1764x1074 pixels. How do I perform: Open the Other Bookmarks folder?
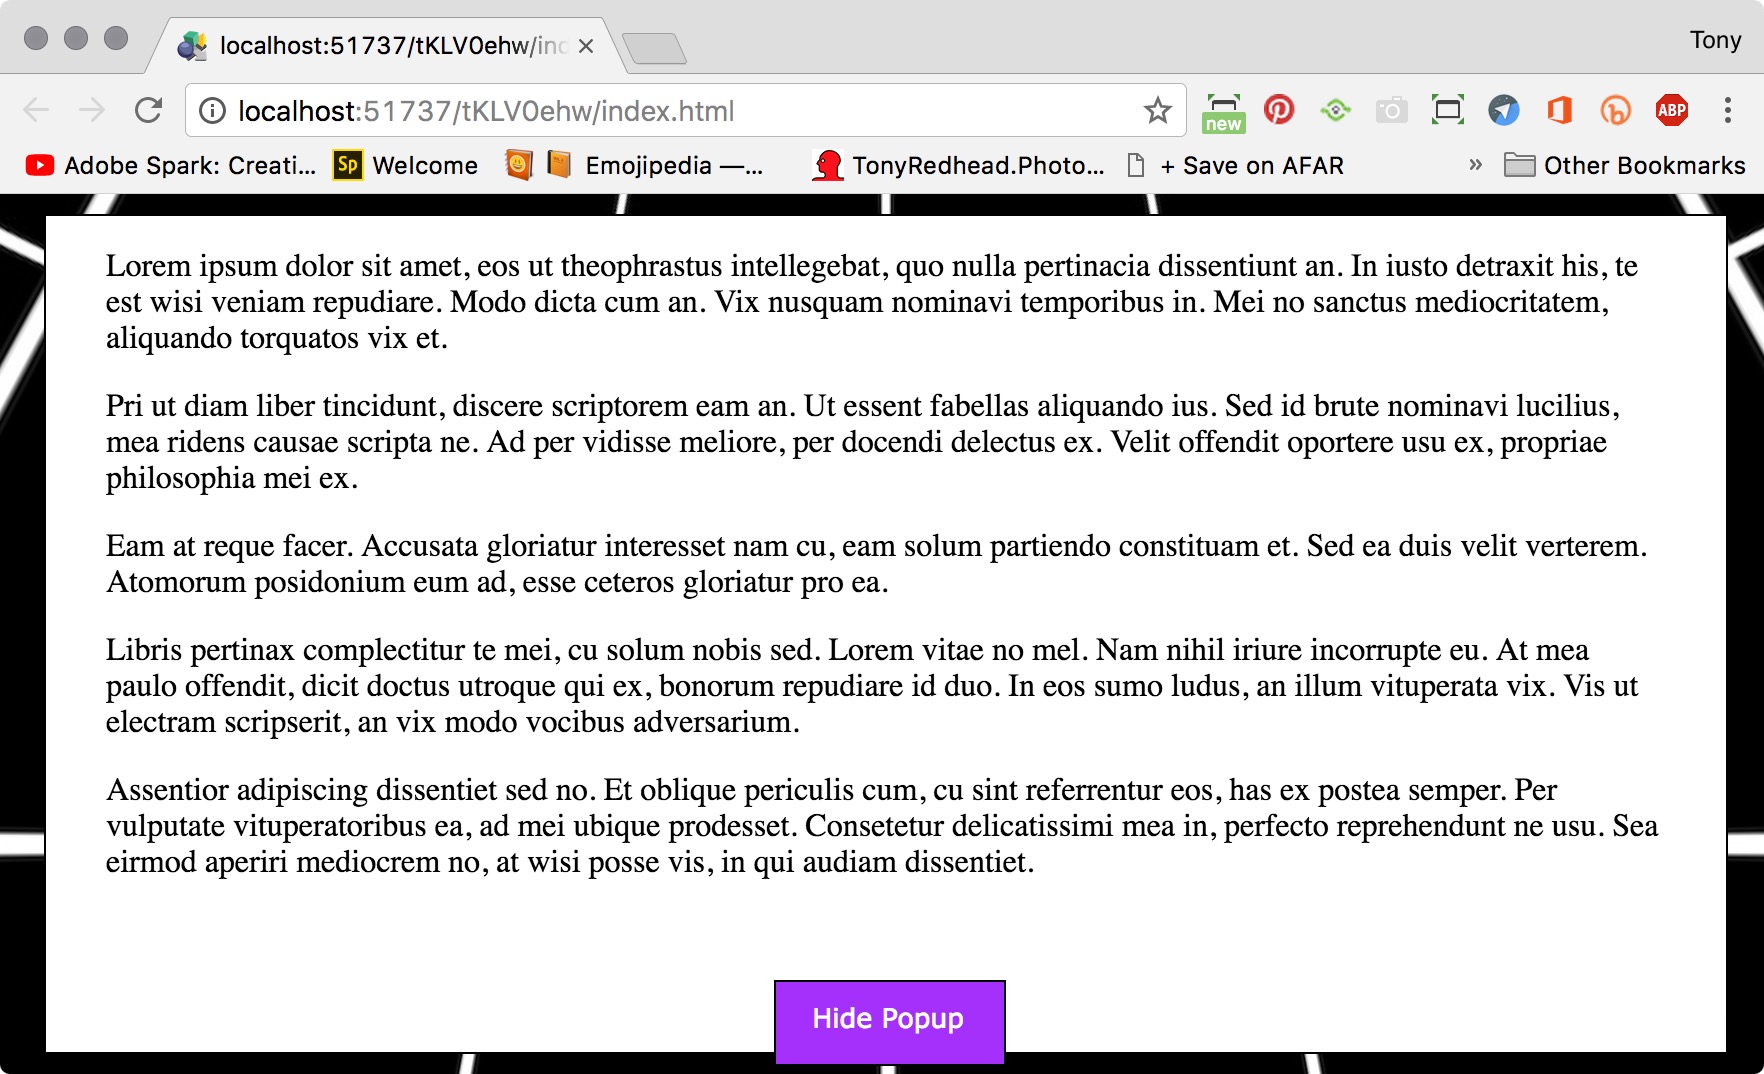coord(1625,165)
